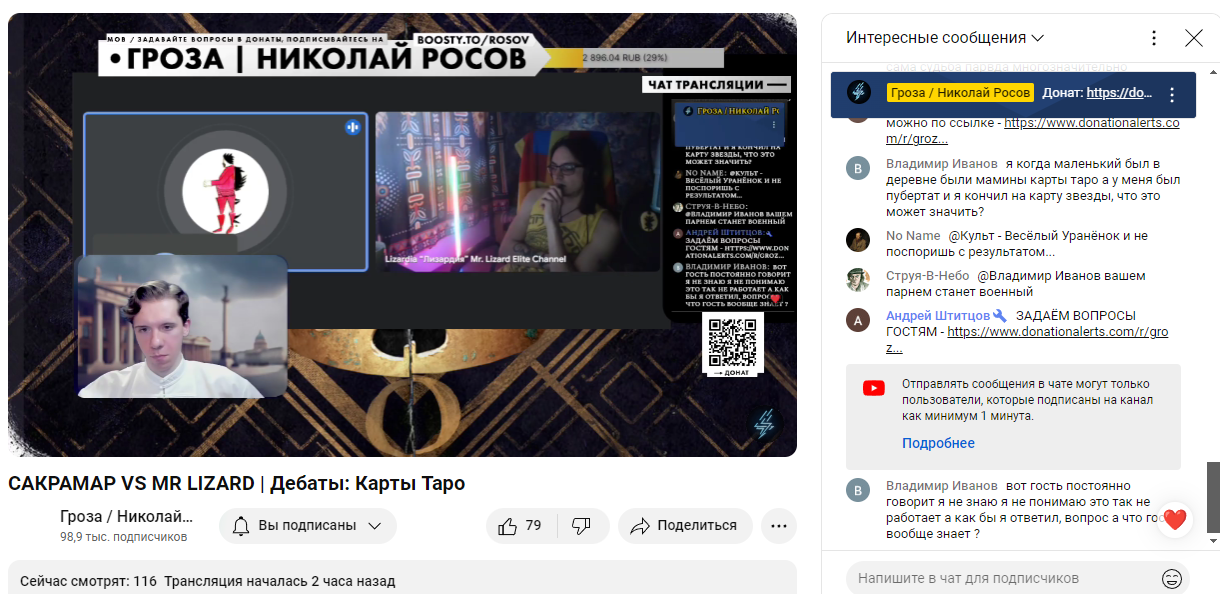The width and height of the screenshot is (1220, 594).
Task: Open the emoji picker in chat input
Action: (1172, 578)
